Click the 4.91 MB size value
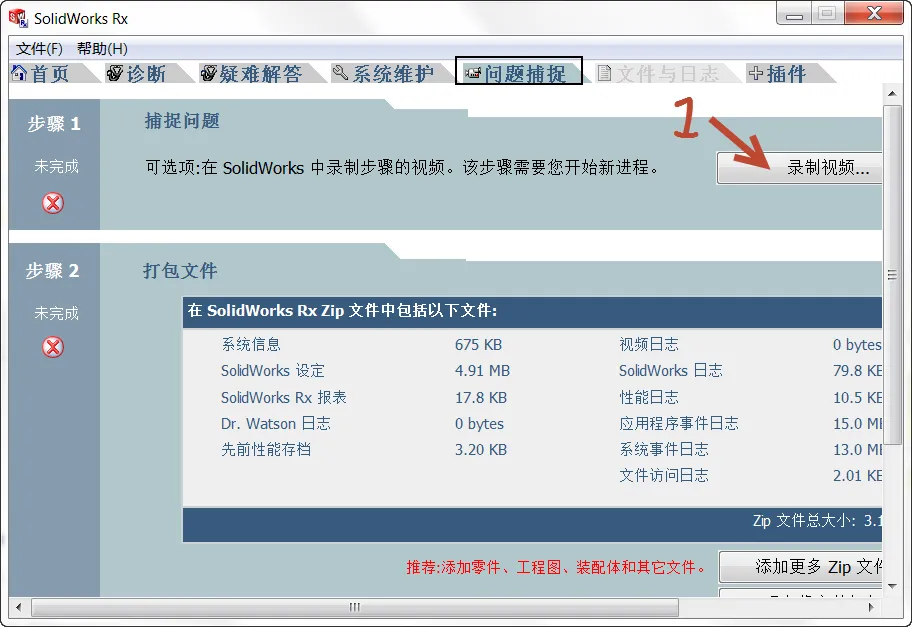912x627 pixels. pyautogui.click(x=482, y=371)
